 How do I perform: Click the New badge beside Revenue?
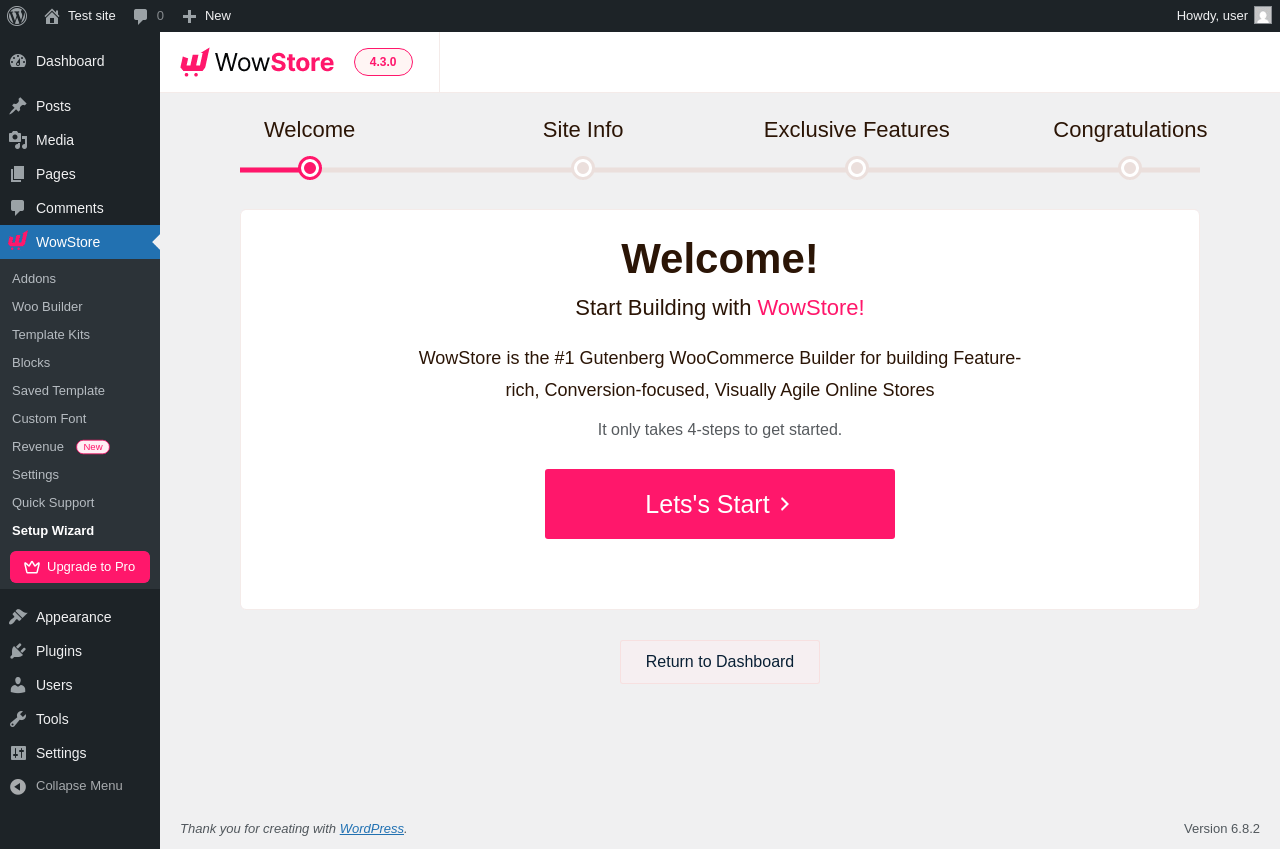pos(93,447)
